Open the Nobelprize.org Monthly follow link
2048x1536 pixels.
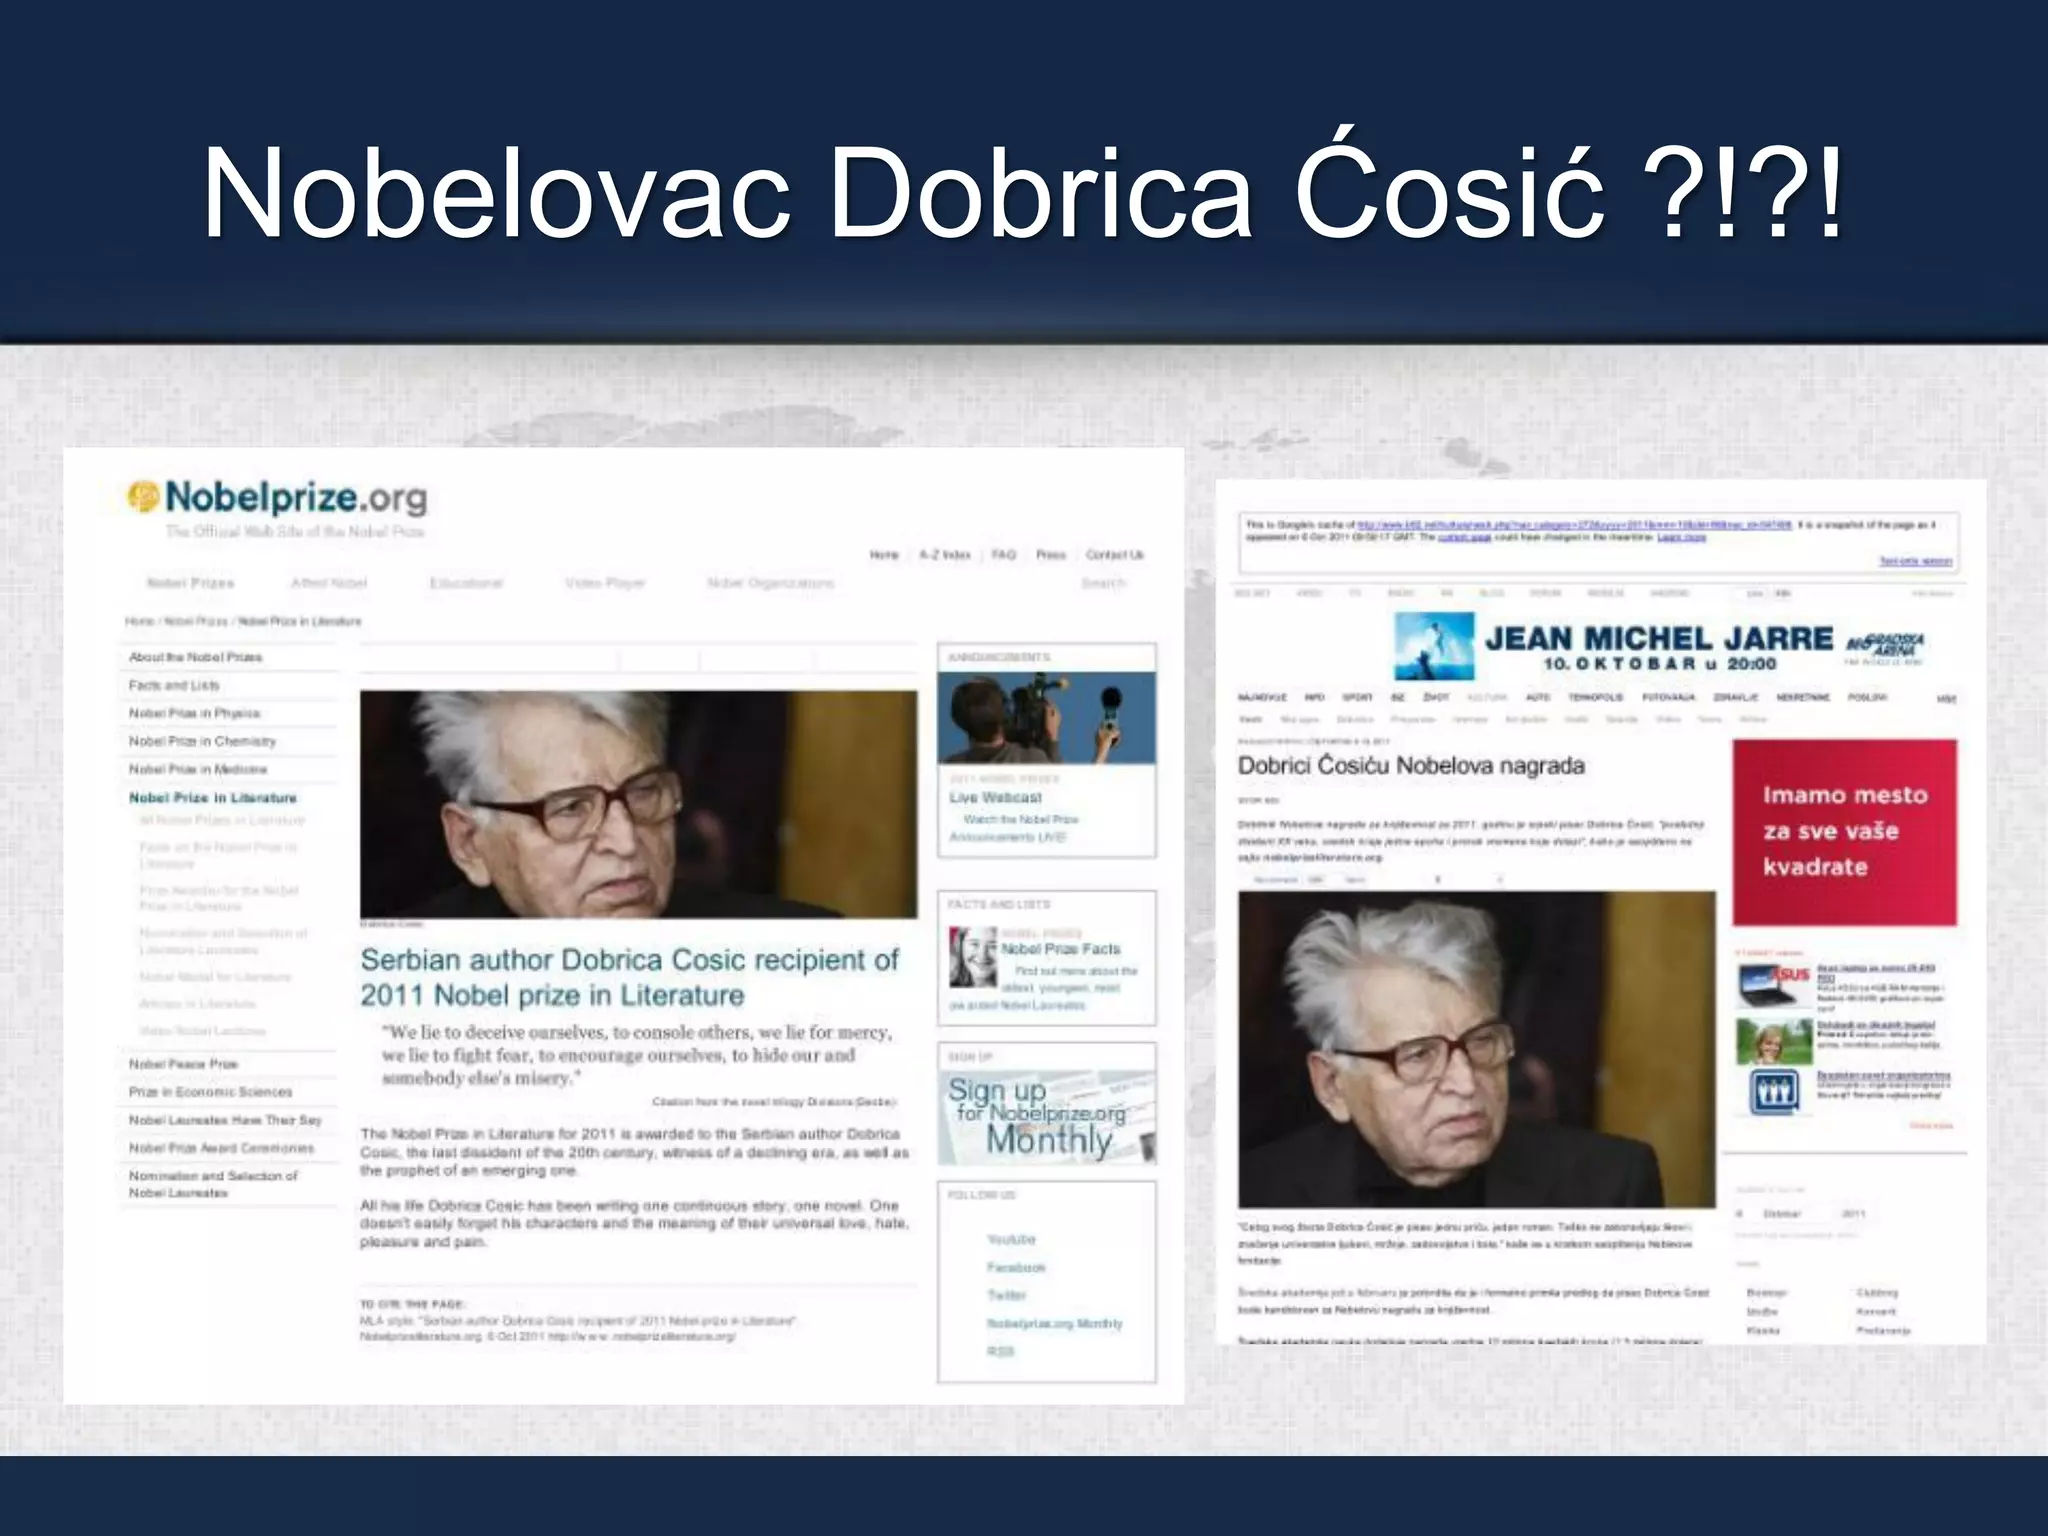[1054, 1323]
